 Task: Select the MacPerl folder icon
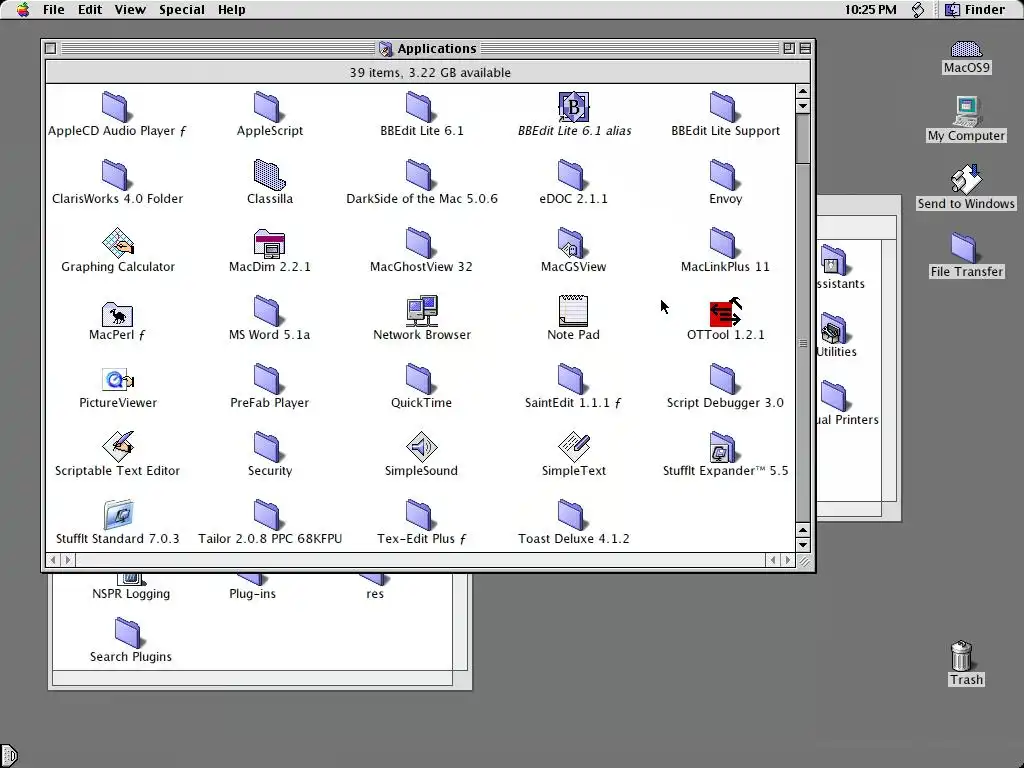[118, 314]
